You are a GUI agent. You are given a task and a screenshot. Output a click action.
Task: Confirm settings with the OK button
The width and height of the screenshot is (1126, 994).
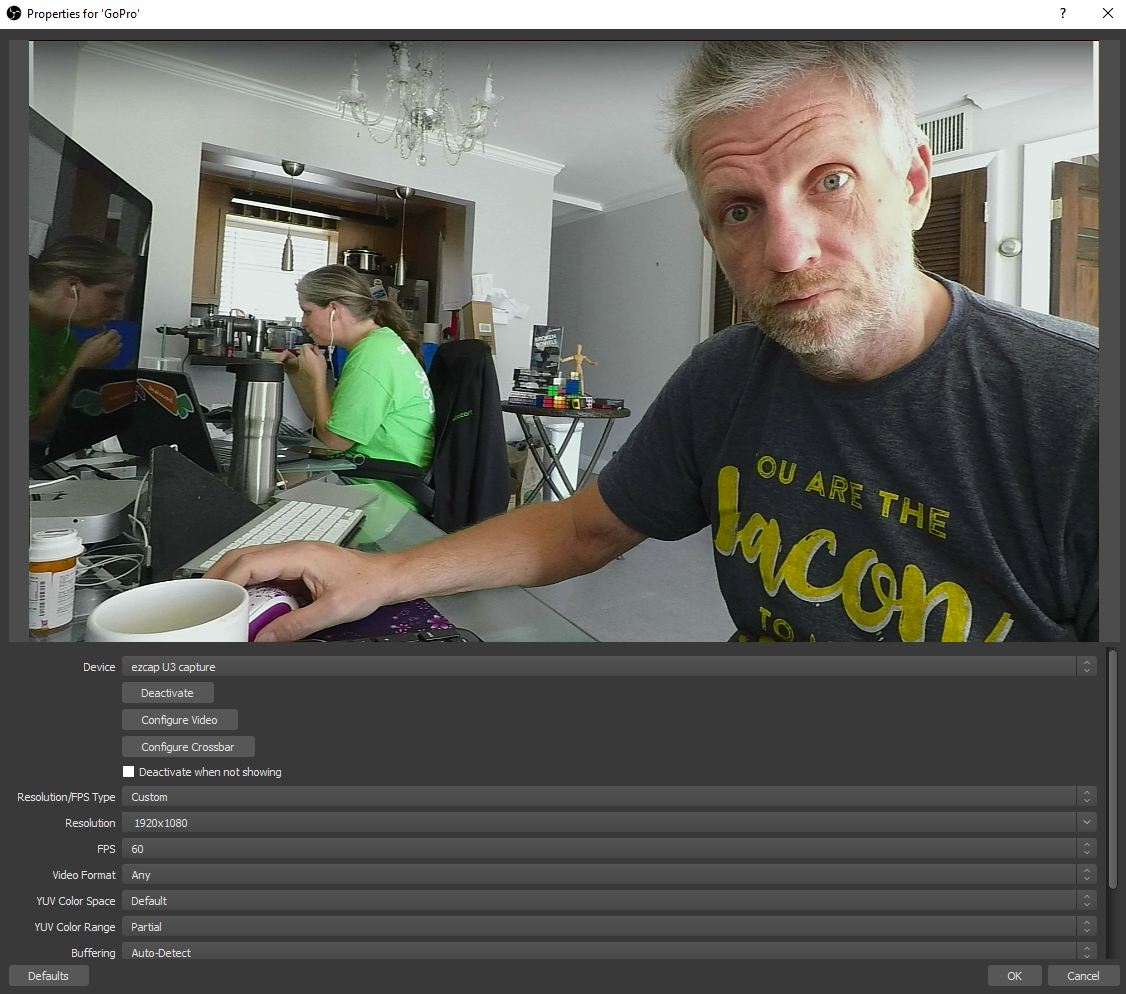tap(1014, 976)
